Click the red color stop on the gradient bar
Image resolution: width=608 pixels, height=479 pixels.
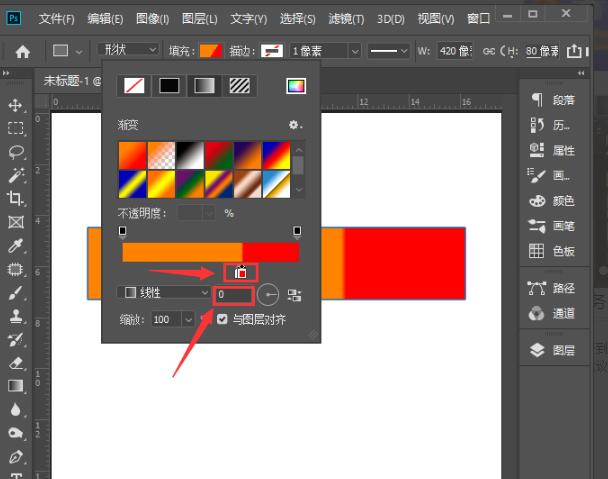pyautogui.click(x=241, y=272)
